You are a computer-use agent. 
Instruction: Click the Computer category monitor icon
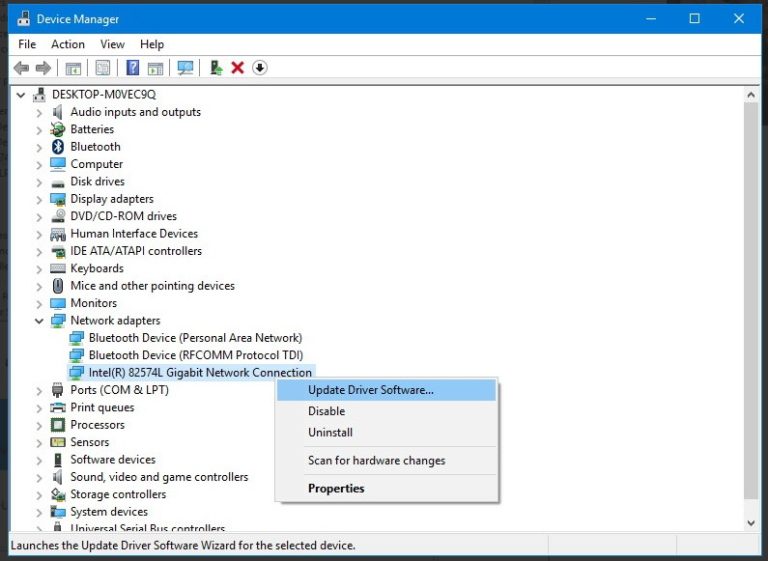click(58, 164)
